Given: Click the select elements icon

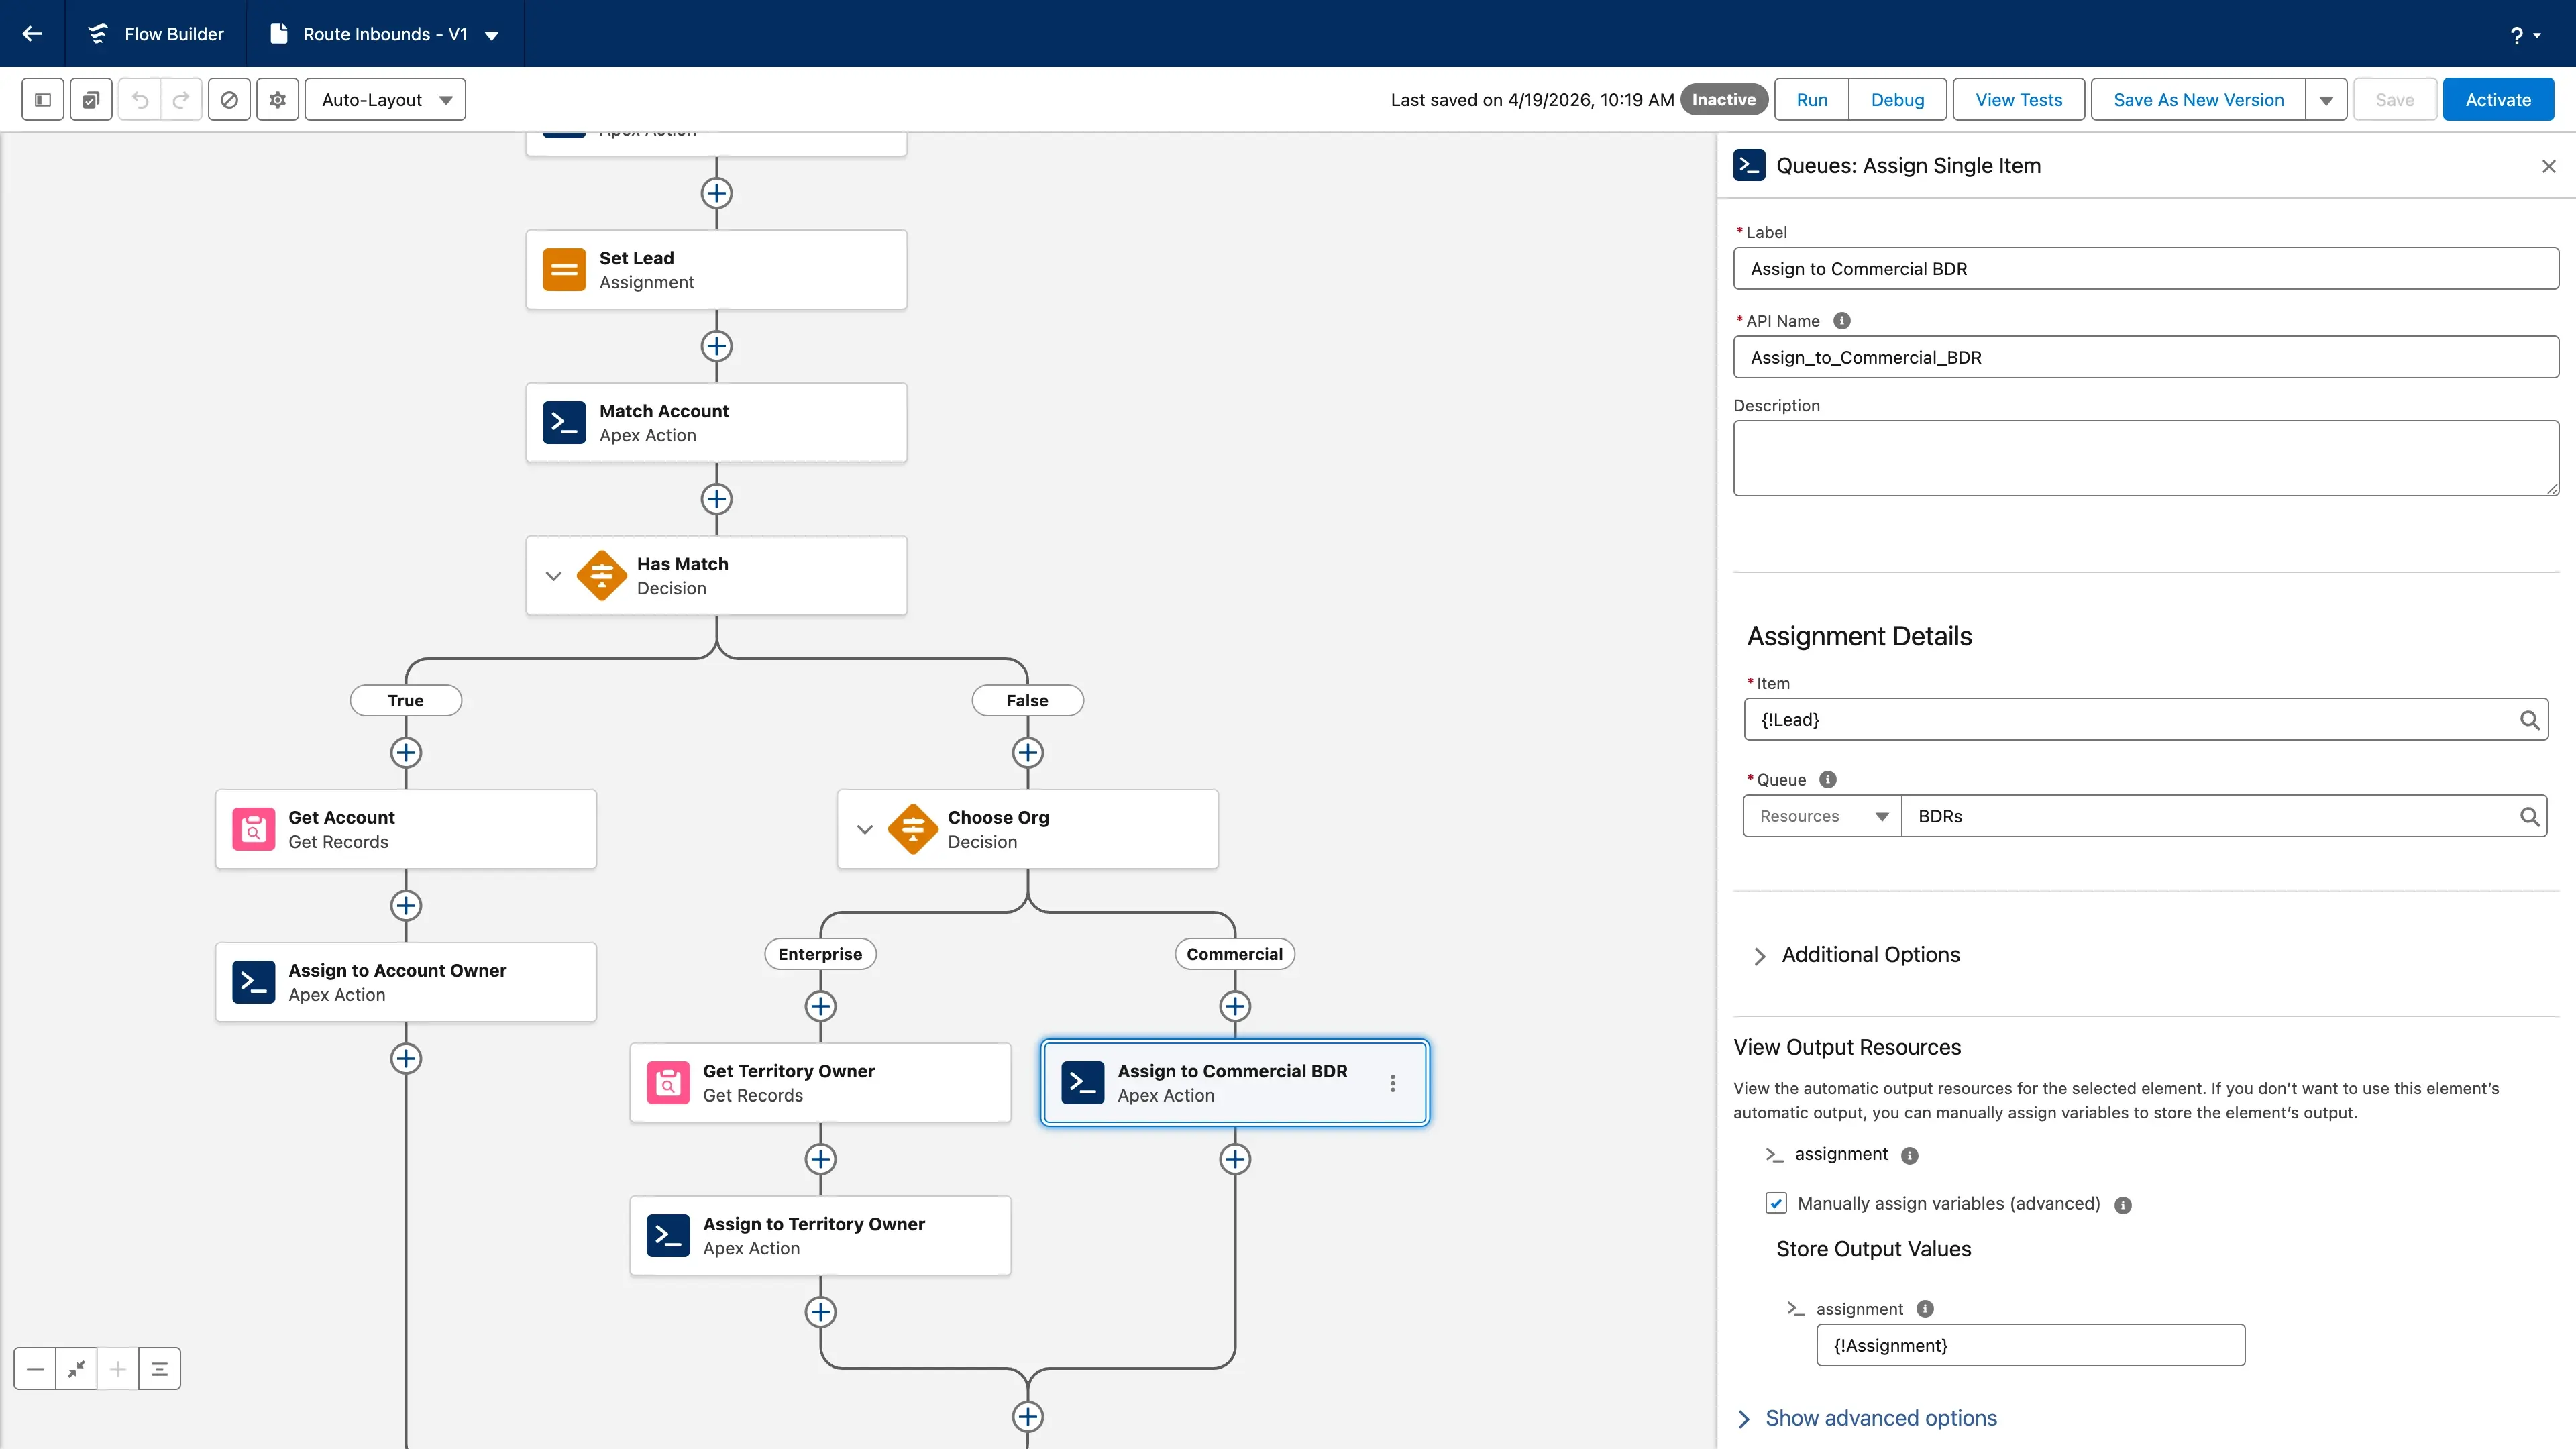Looking at the screenshot, I should [x=91, y=100].
